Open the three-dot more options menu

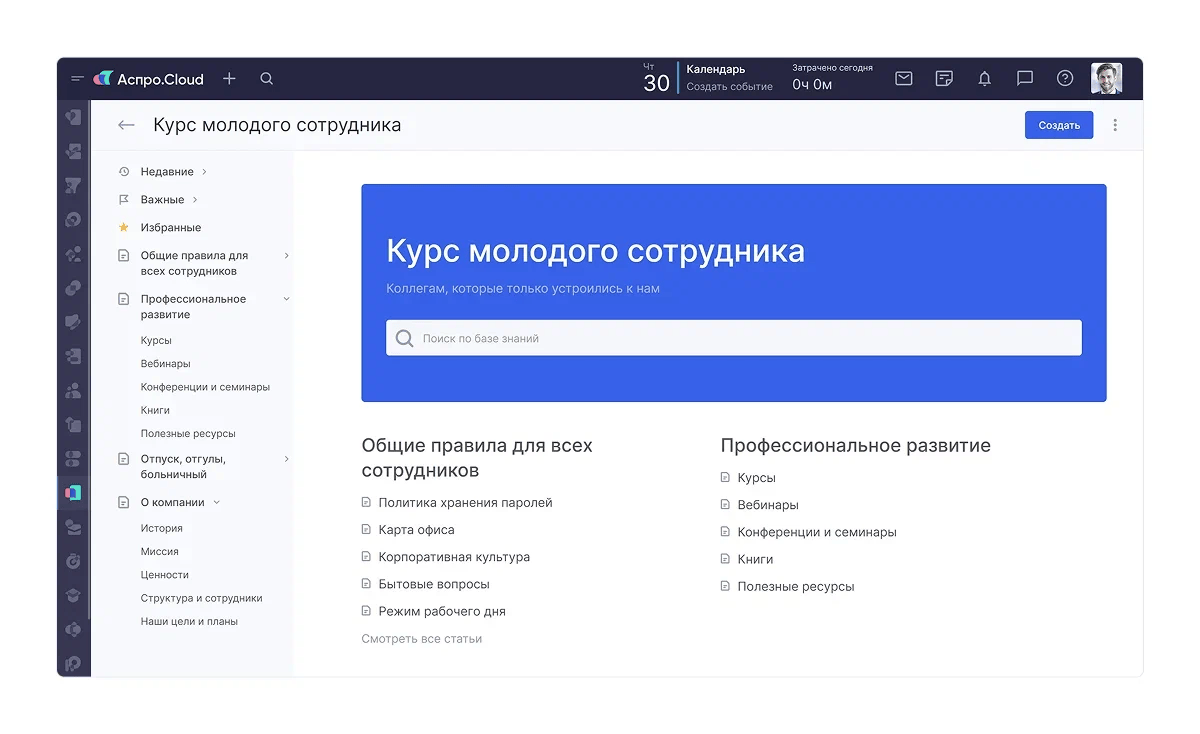1116,125
